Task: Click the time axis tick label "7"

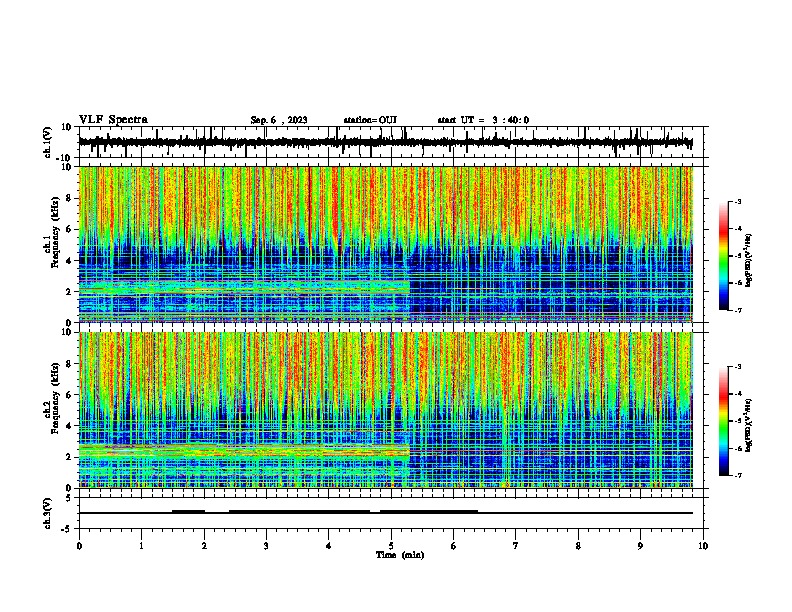Action: tap(516, 546)
